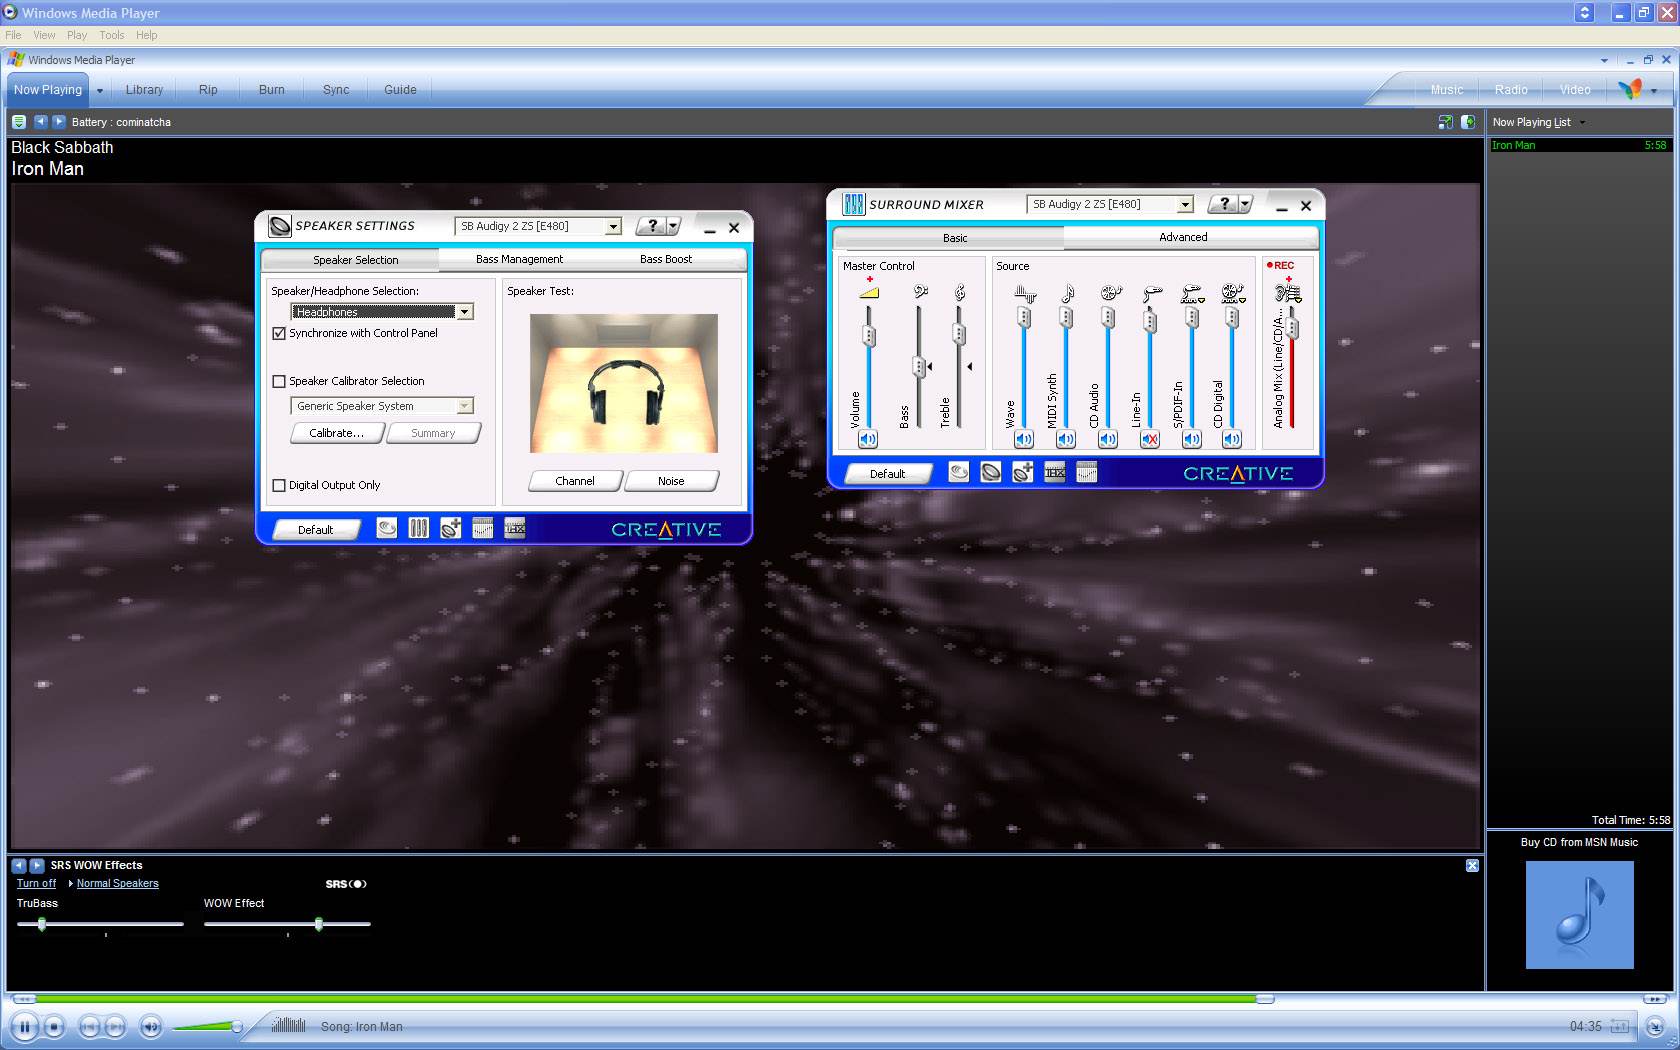Click the Line-In plug icon
Image resolution: width=1680 pixels, height=1050 pixels.
pyautogui.click(x=1152, y=293)
